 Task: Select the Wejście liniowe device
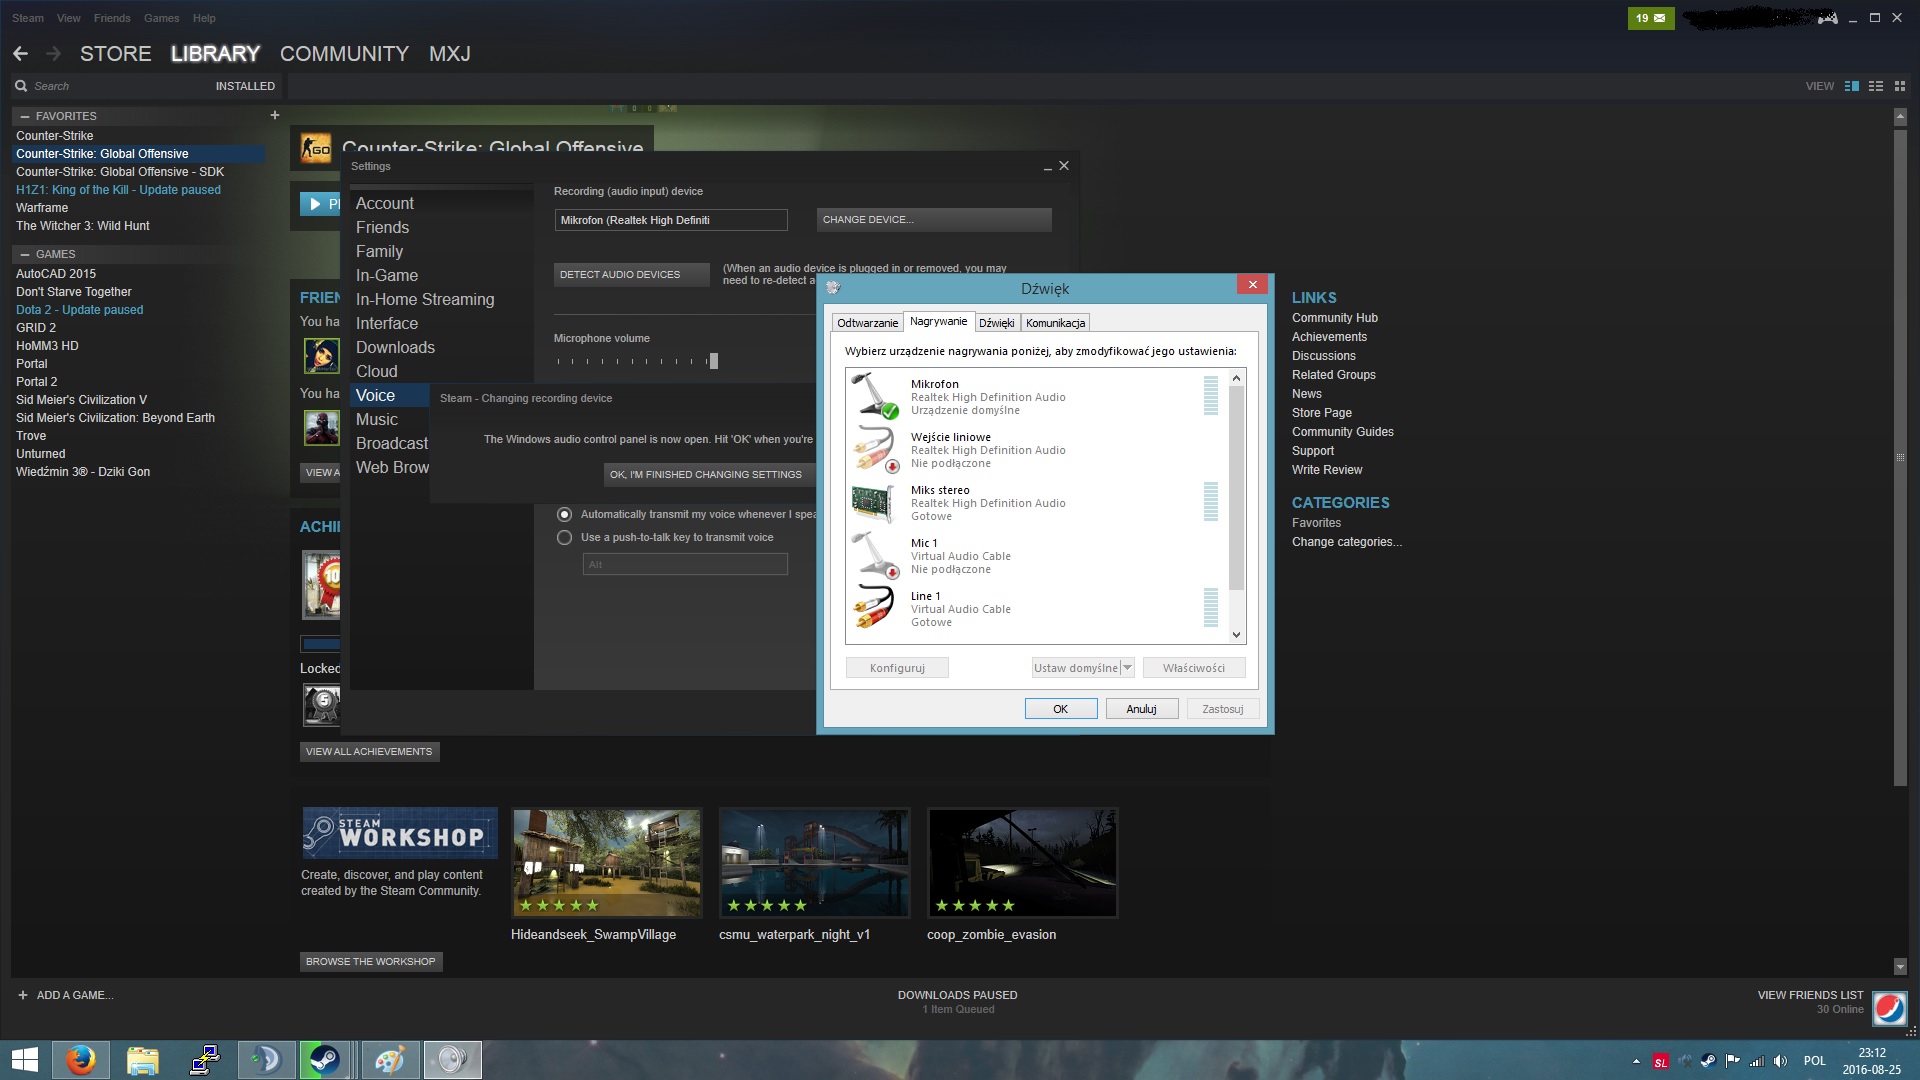[x=1035, y=449]
